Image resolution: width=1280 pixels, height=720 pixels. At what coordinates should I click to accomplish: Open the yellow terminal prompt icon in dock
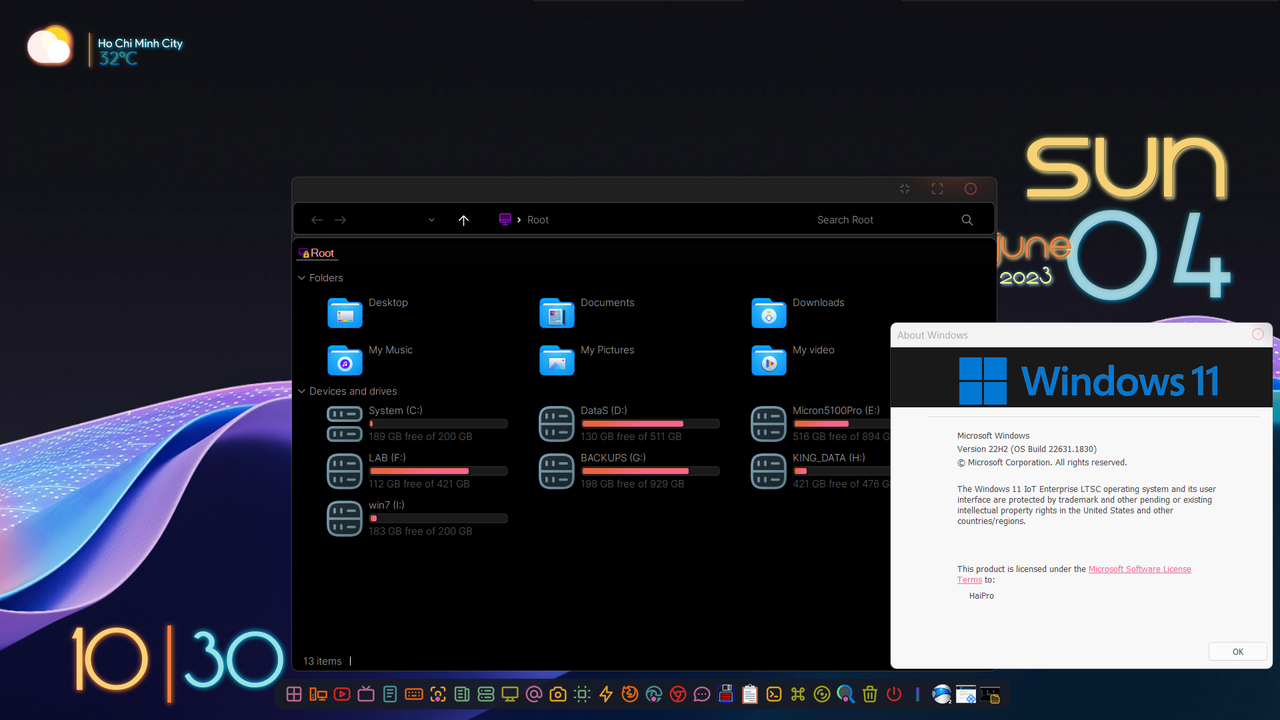pyautogui.click(x=774, y=694)
